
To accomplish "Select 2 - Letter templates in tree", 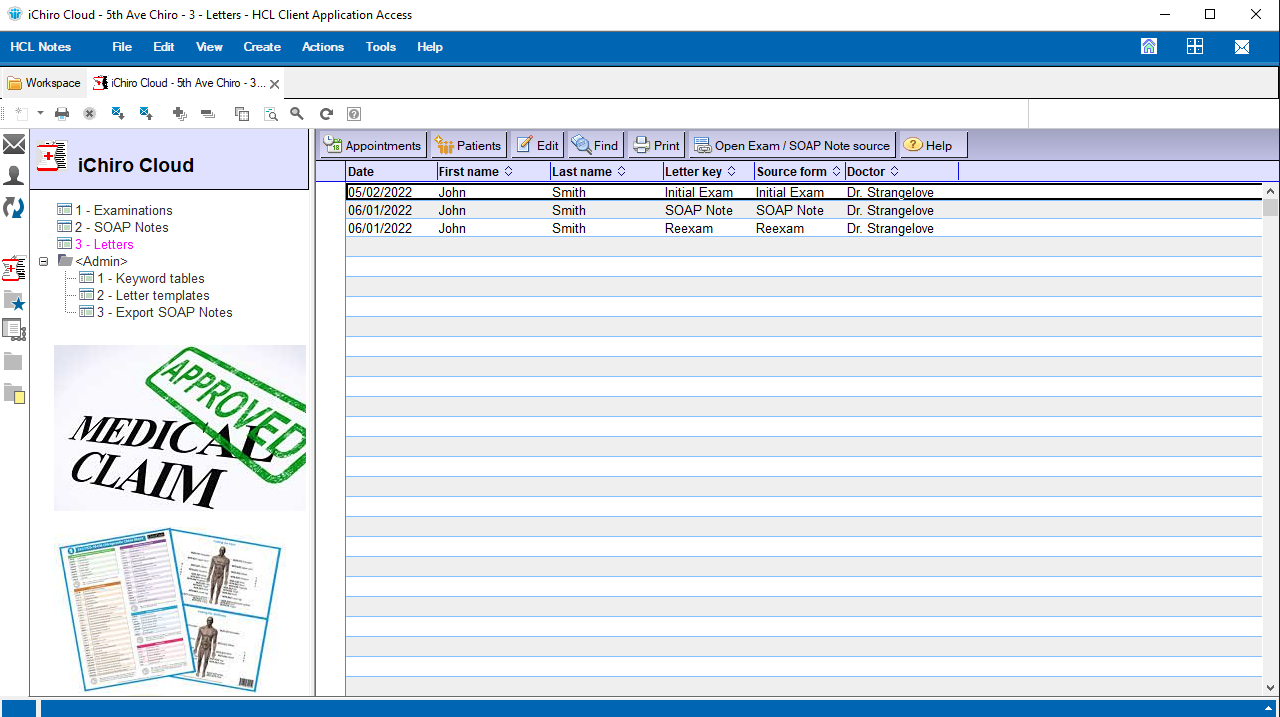I will 153,295.
